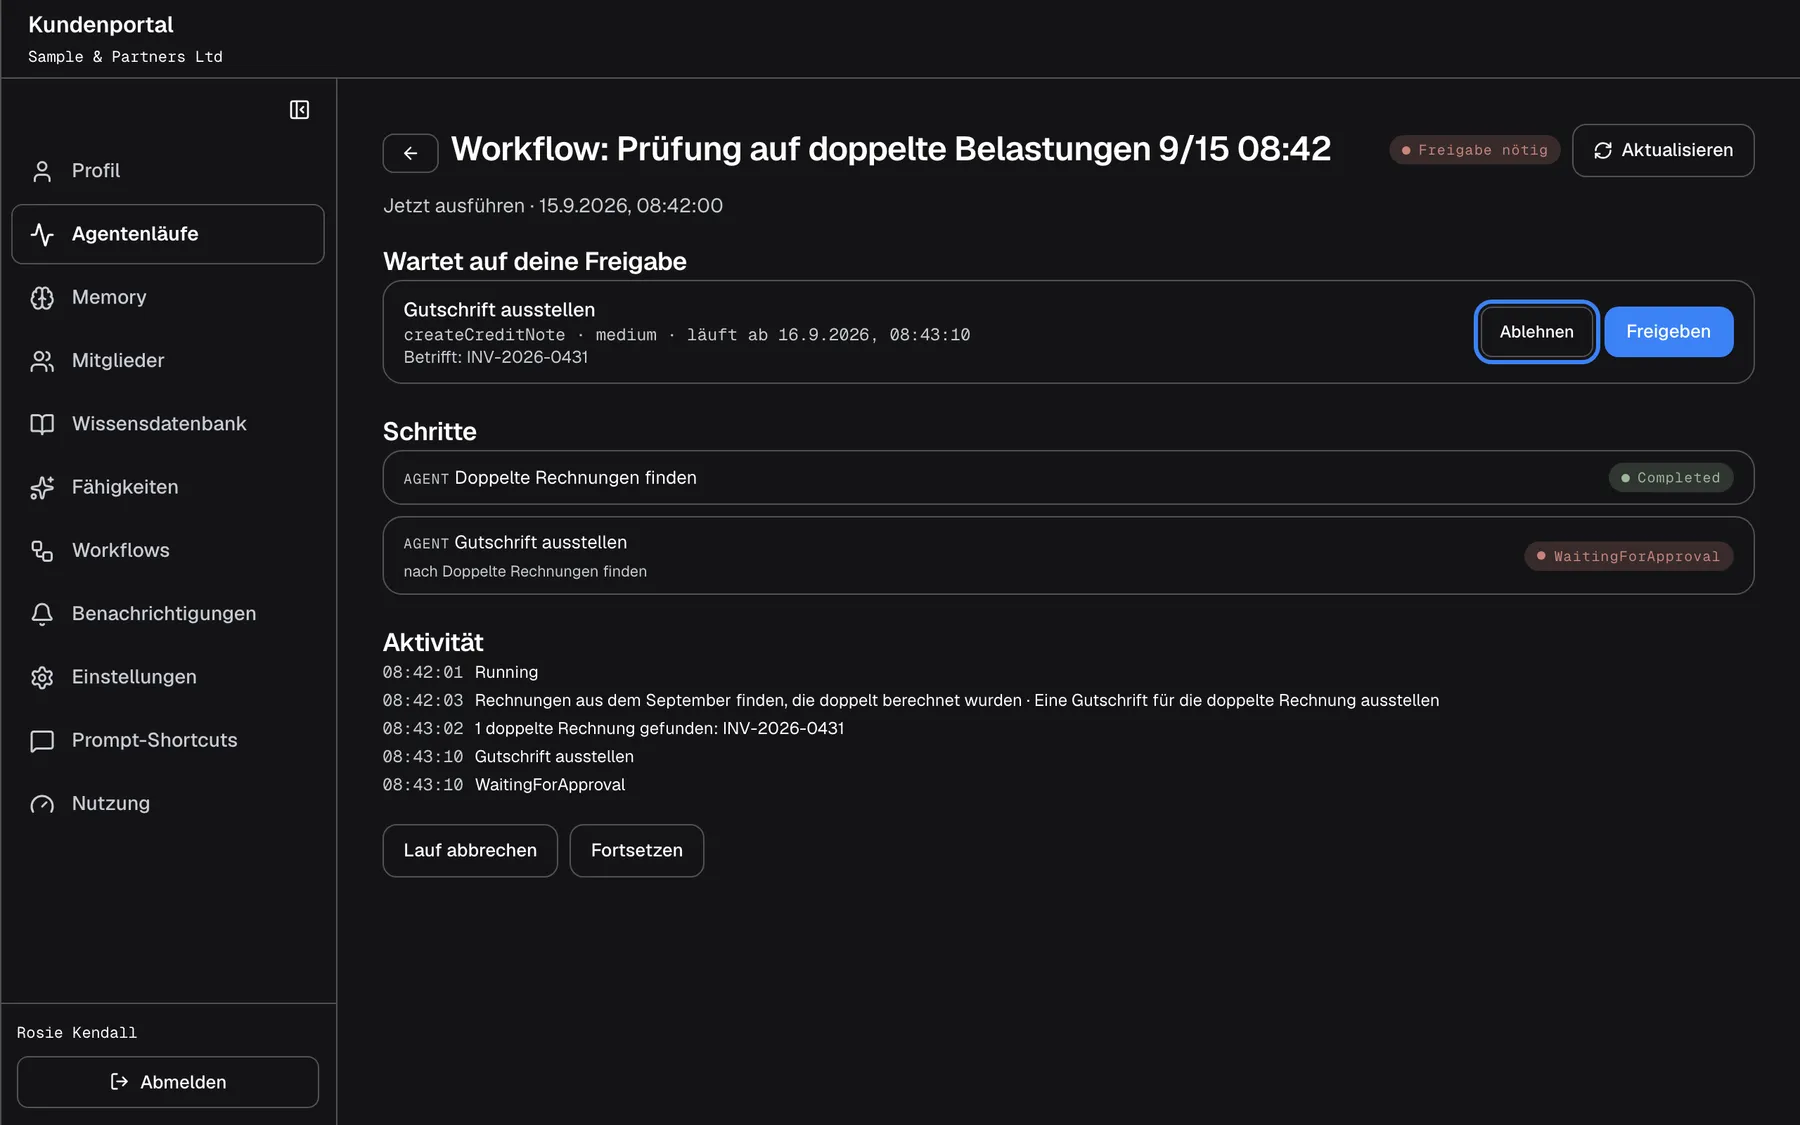Screen dimensions: 1800x1125
Task: Collapse the sidebar with the panel icon
Action: [299, 110]
